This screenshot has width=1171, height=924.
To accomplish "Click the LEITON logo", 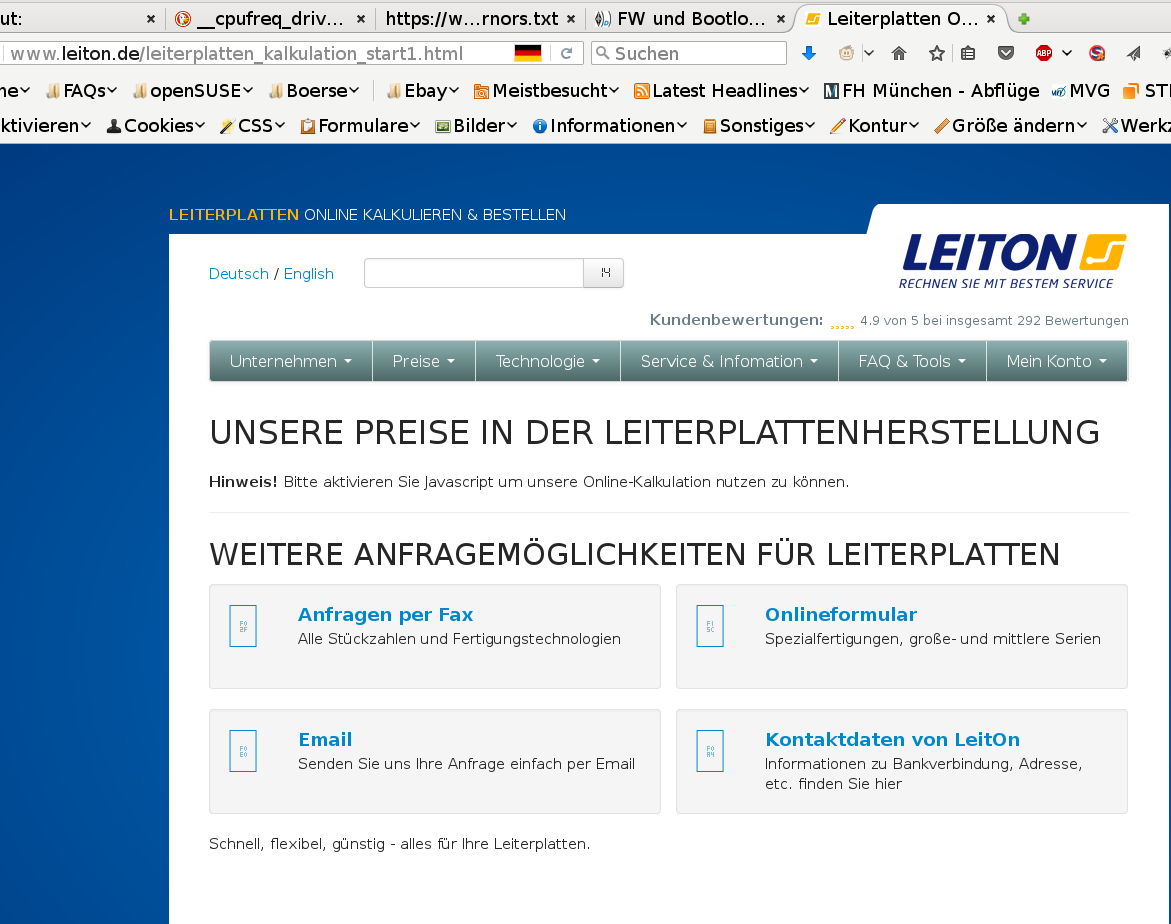I will coord(1013,261).
